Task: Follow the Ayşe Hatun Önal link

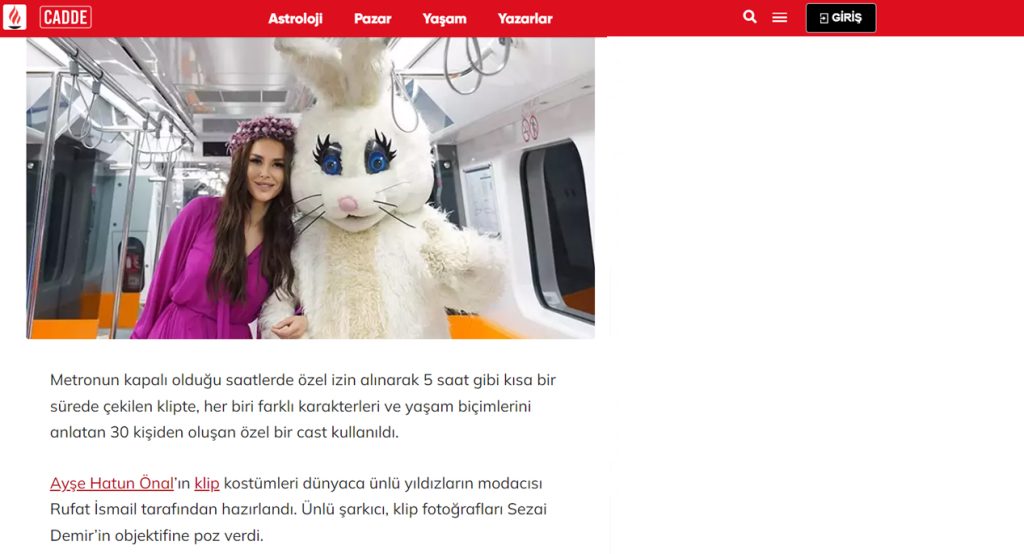Action: pyautogui.click(x=112, y=483)
